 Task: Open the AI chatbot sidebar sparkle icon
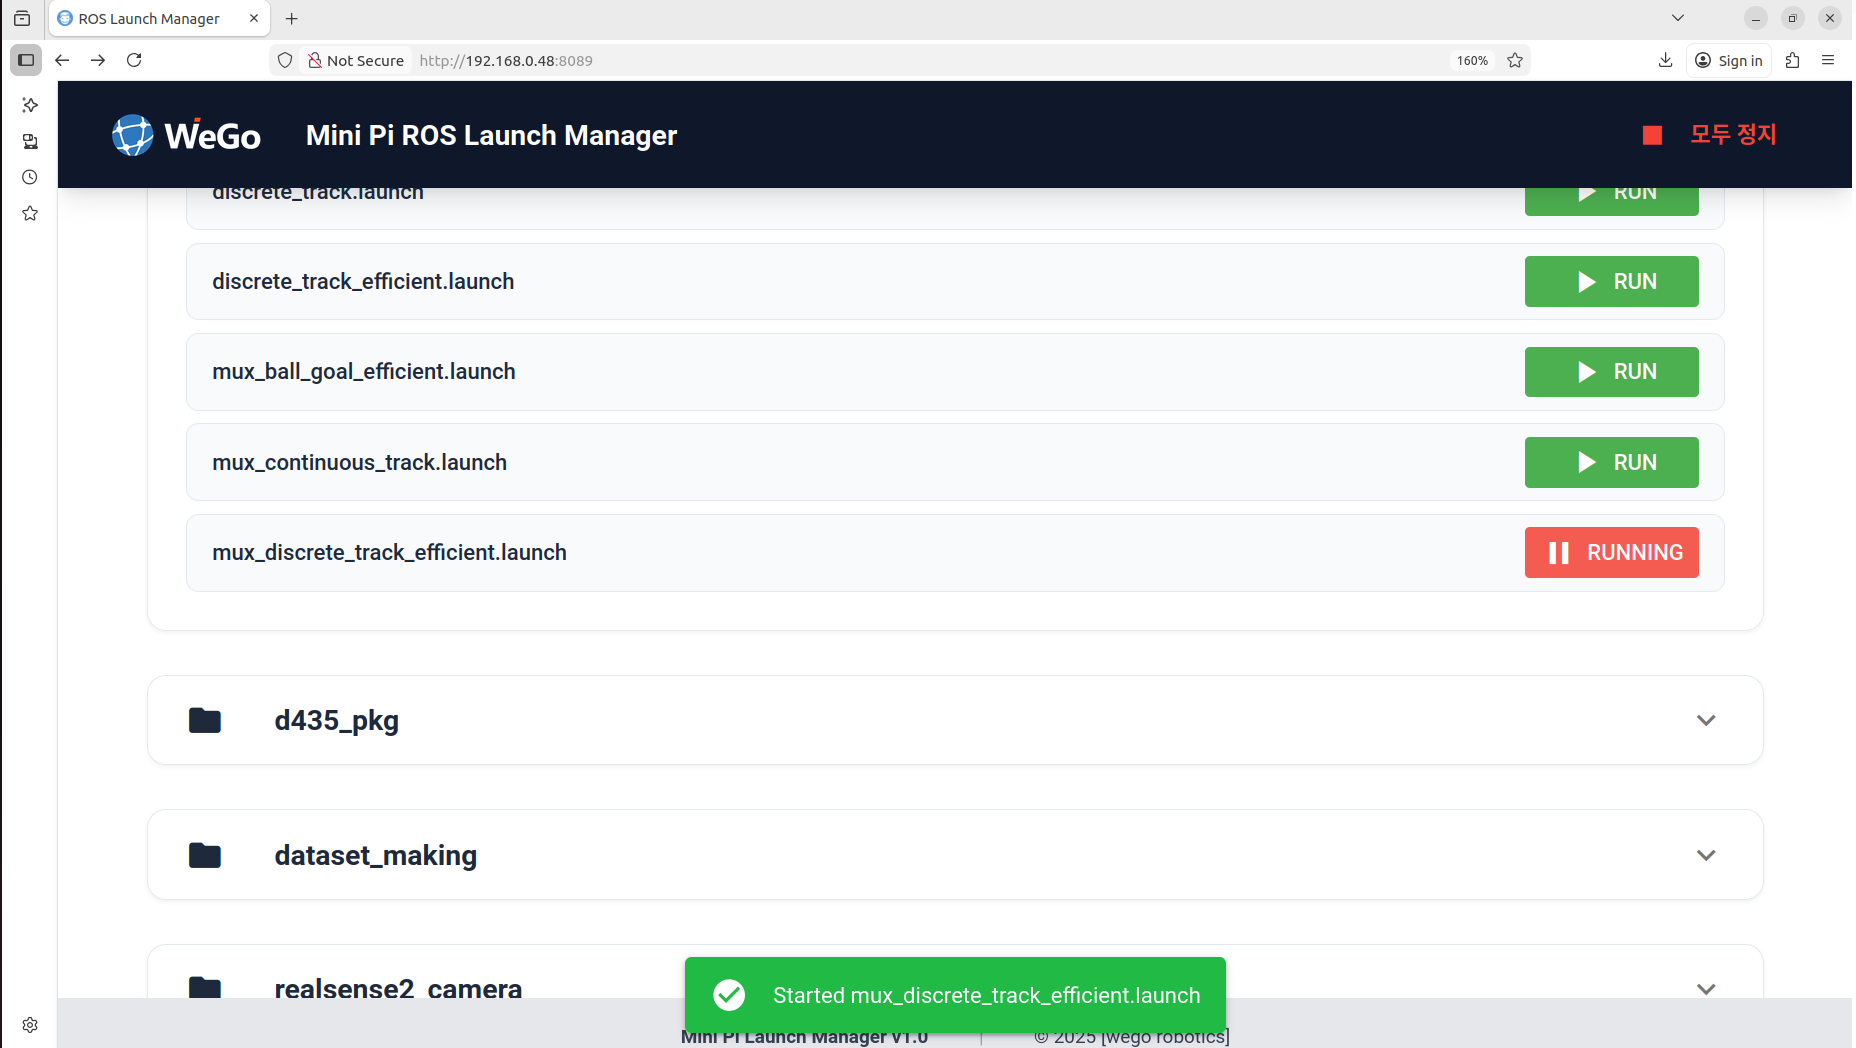click(30, 105)
